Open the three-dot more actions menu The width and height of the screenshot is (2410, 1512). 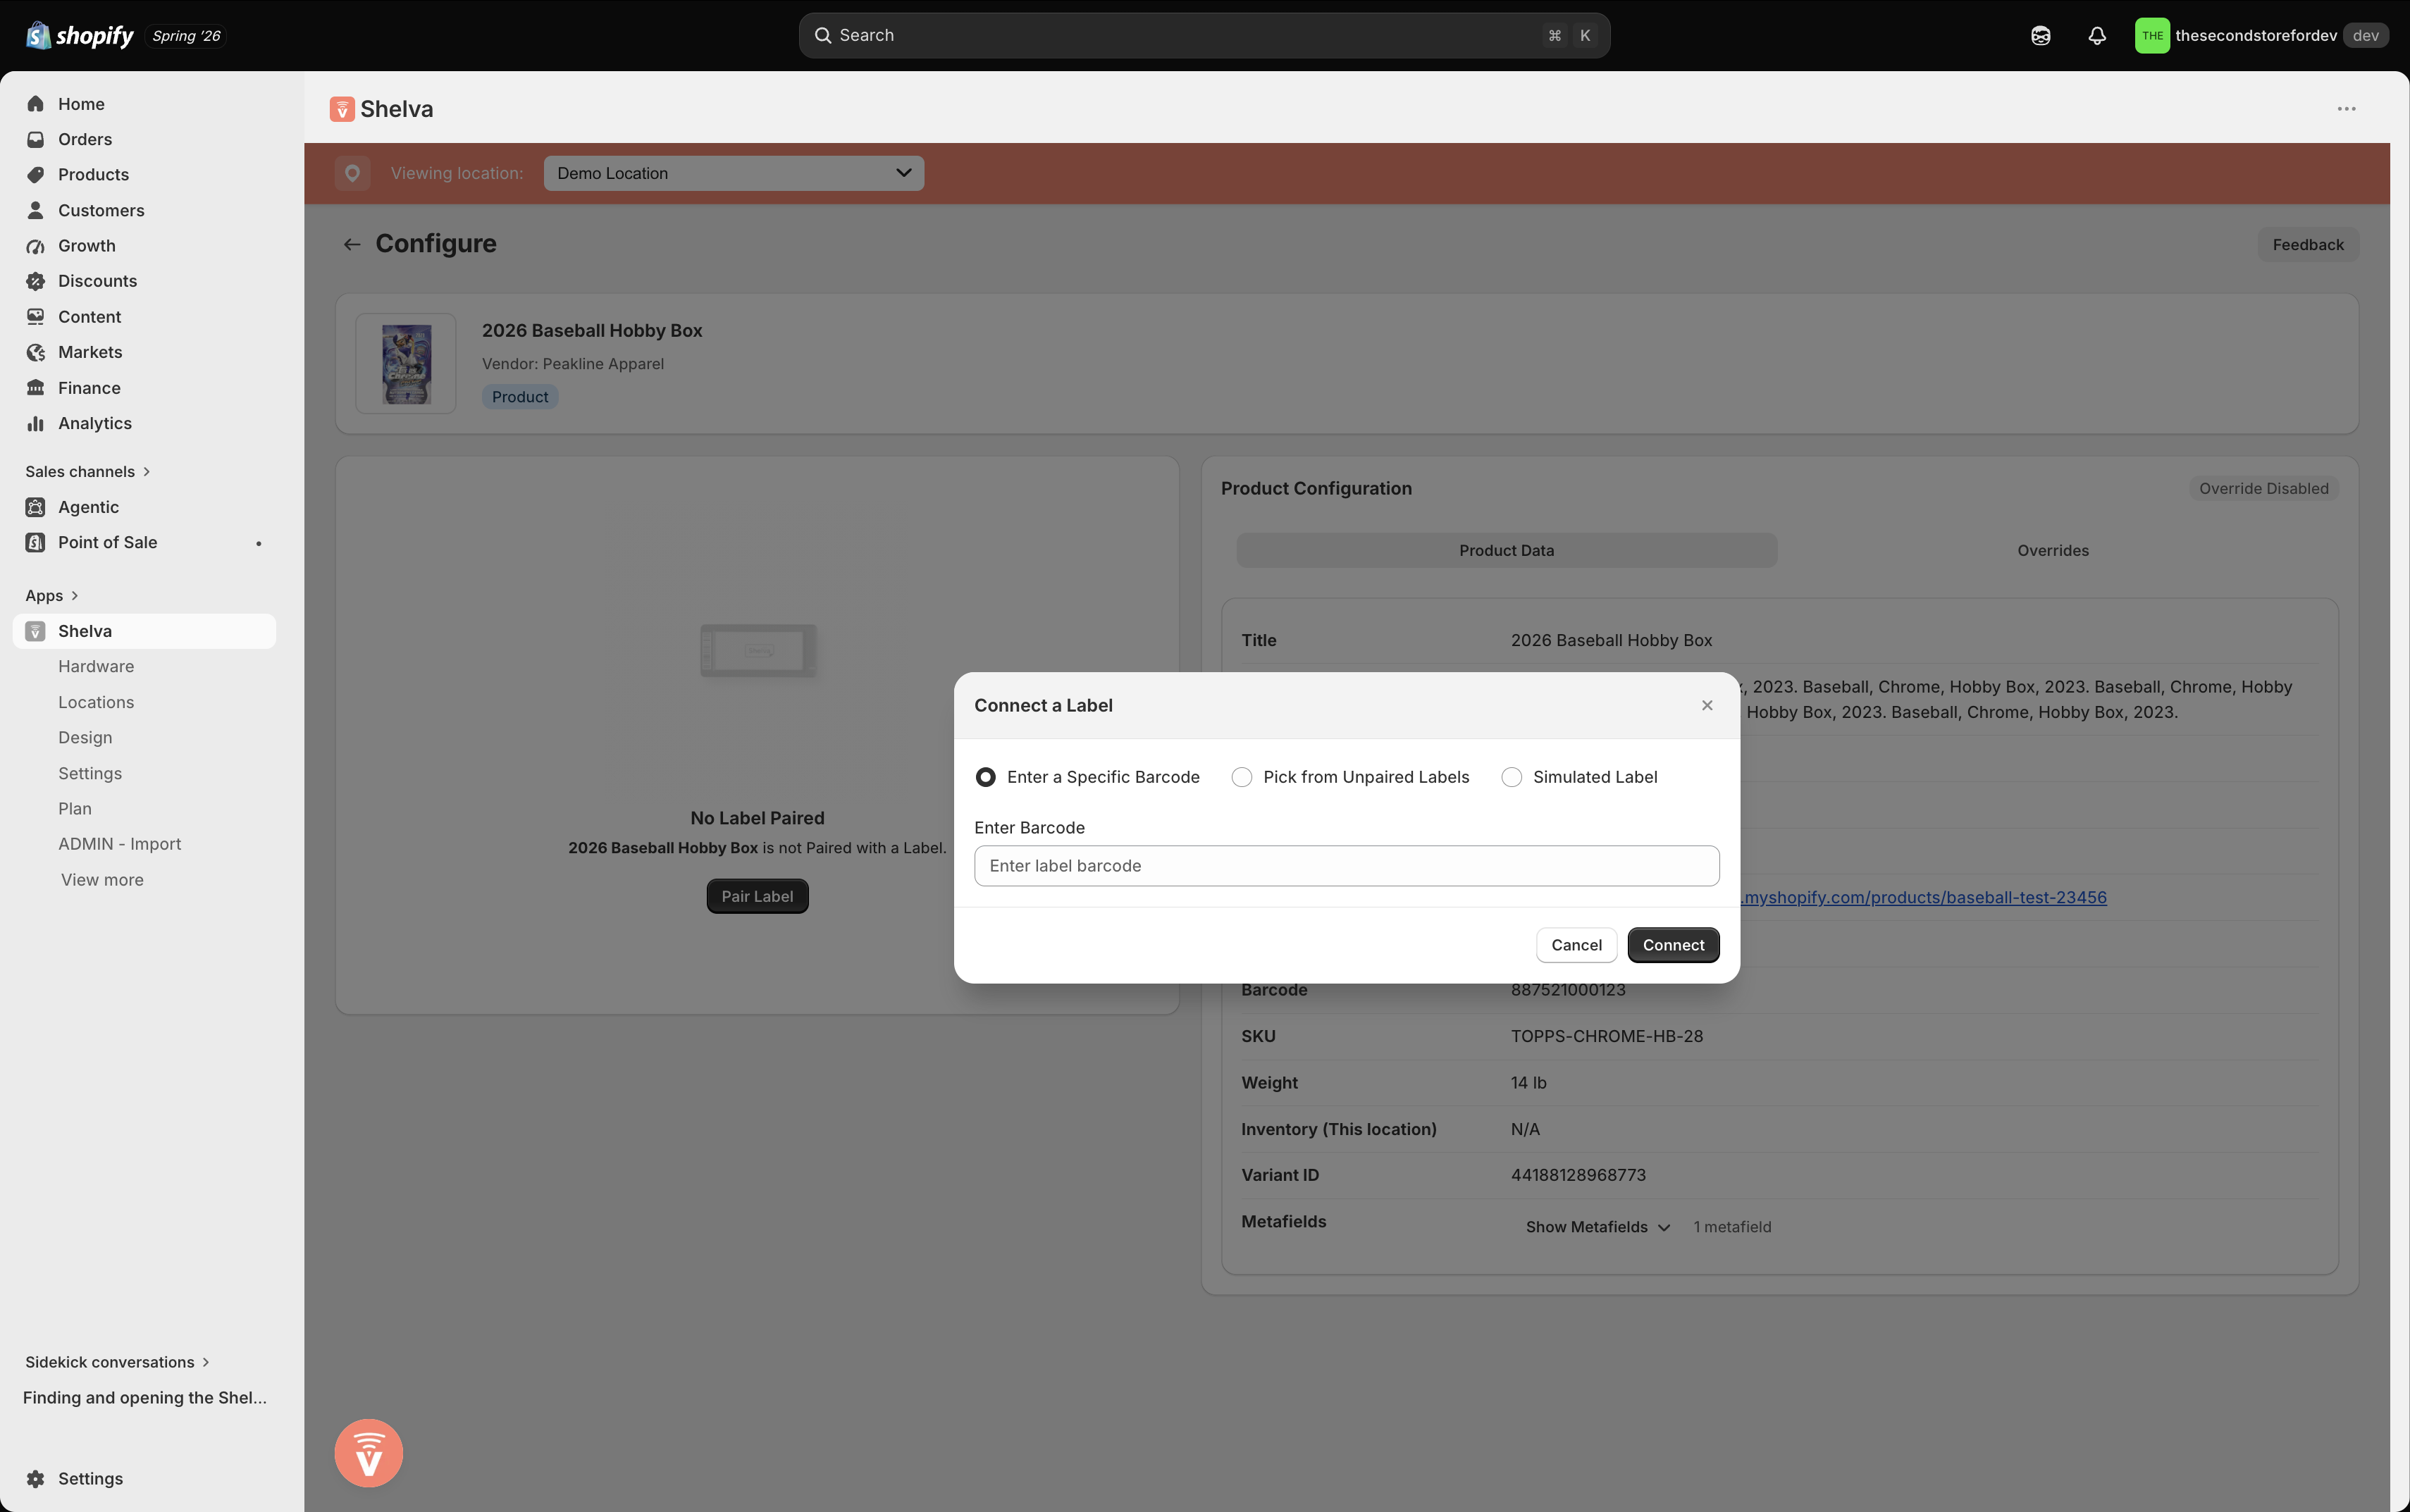click(2346, 109)
